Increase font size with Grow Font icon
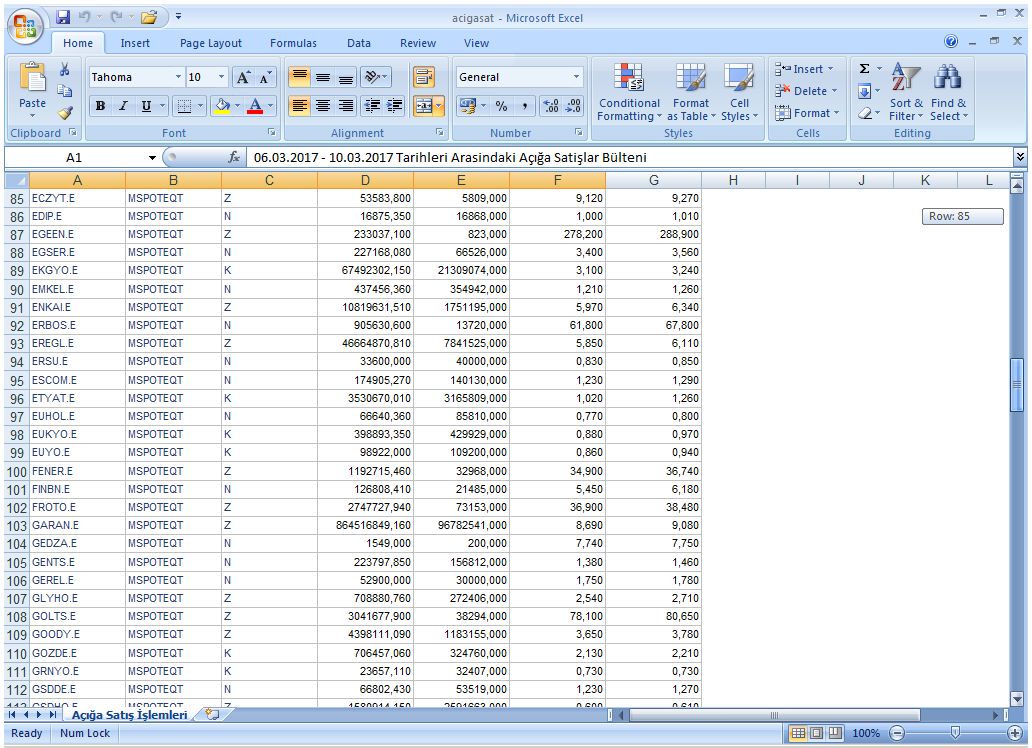1032x748 pixels. pos(243,77)
